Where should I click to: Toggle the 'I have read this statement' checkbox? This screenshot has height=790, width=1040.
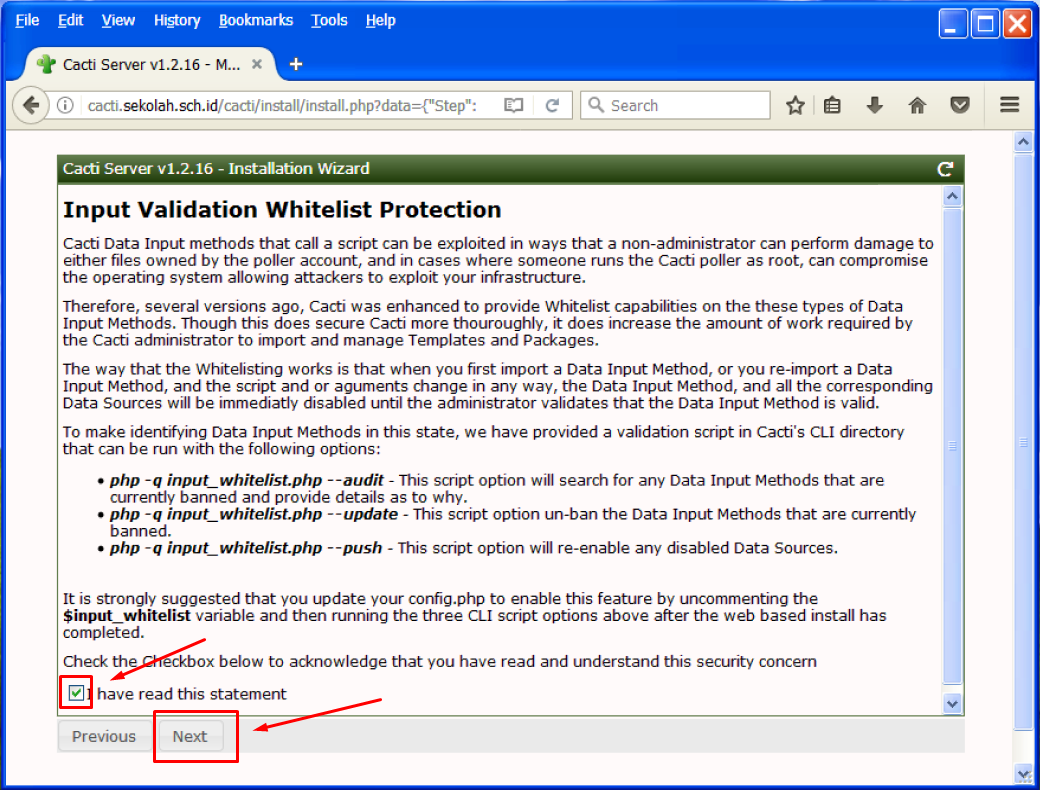(x=76, y=693)
